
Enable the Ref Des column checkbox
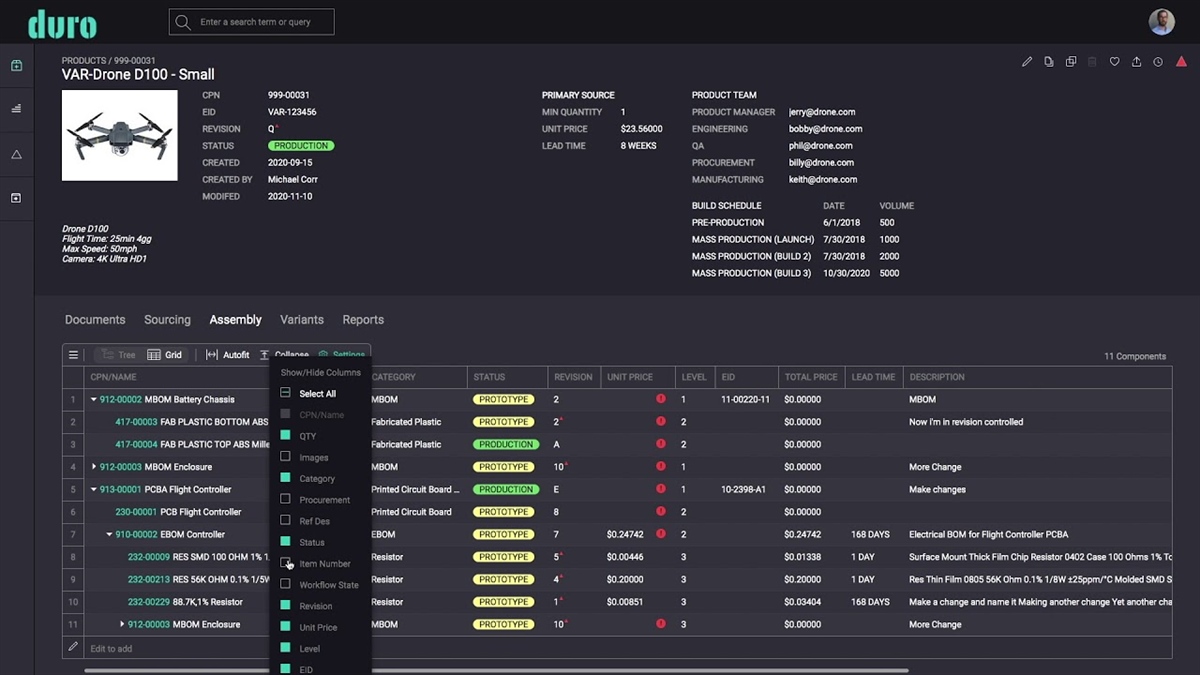pos(285,521)
